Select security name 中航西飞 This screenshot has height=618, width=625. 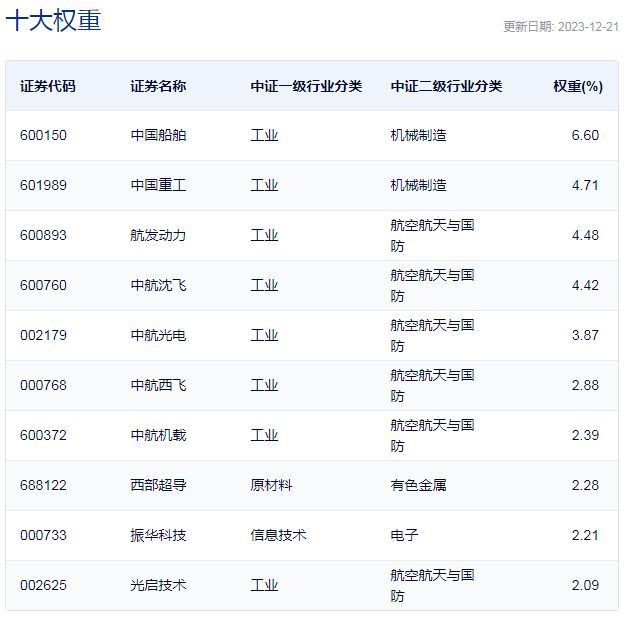(x=158, y=386)
